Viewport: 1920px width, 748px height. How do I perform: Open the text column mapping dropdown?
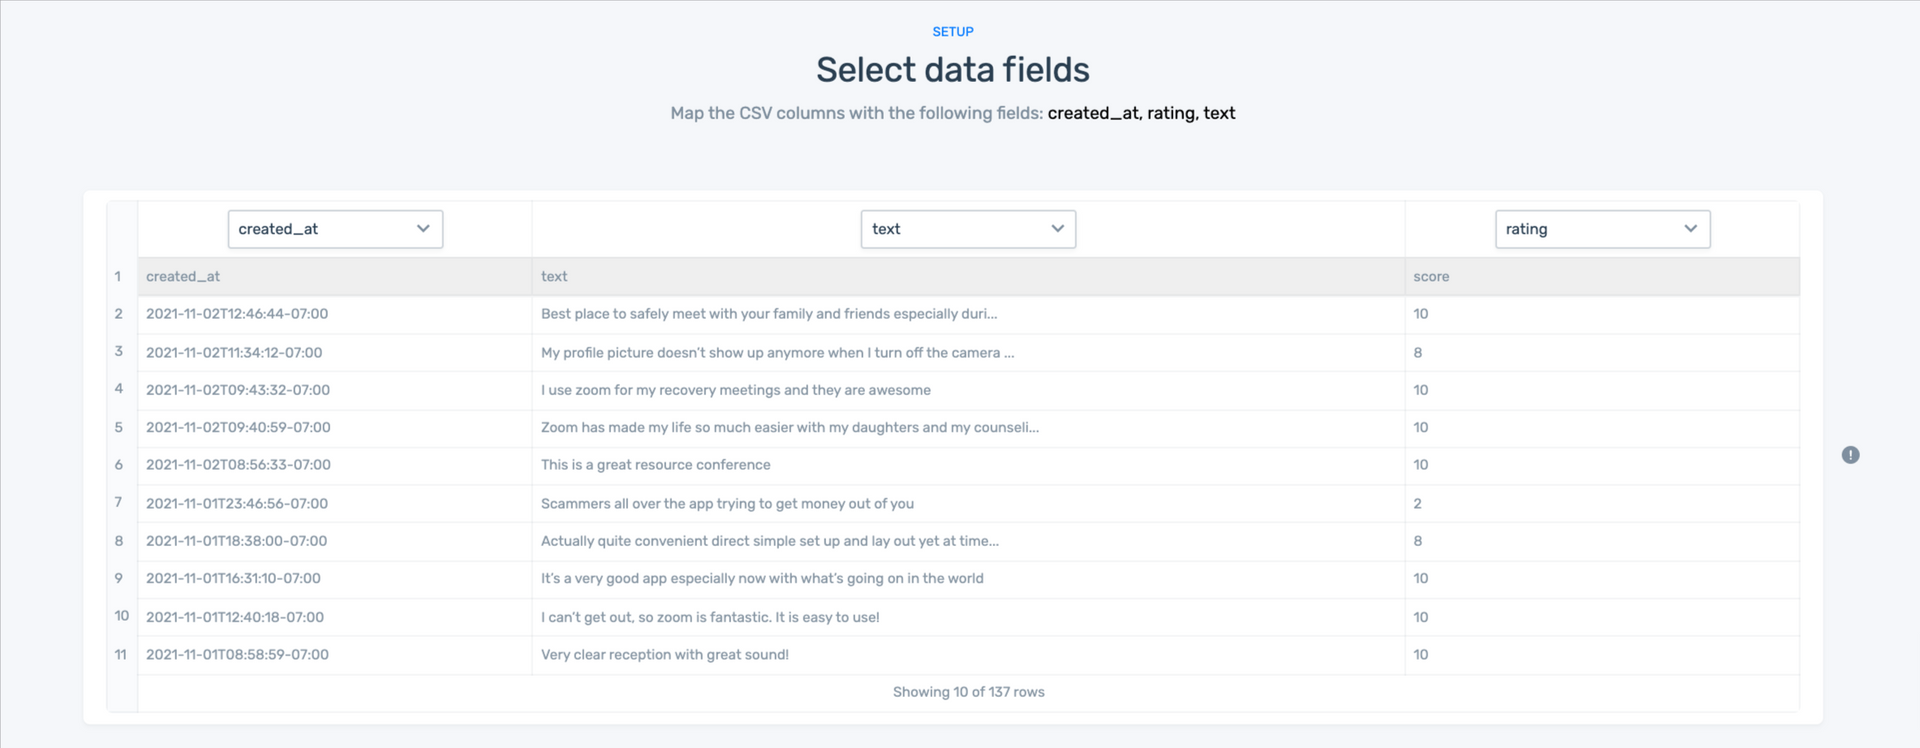968,229
